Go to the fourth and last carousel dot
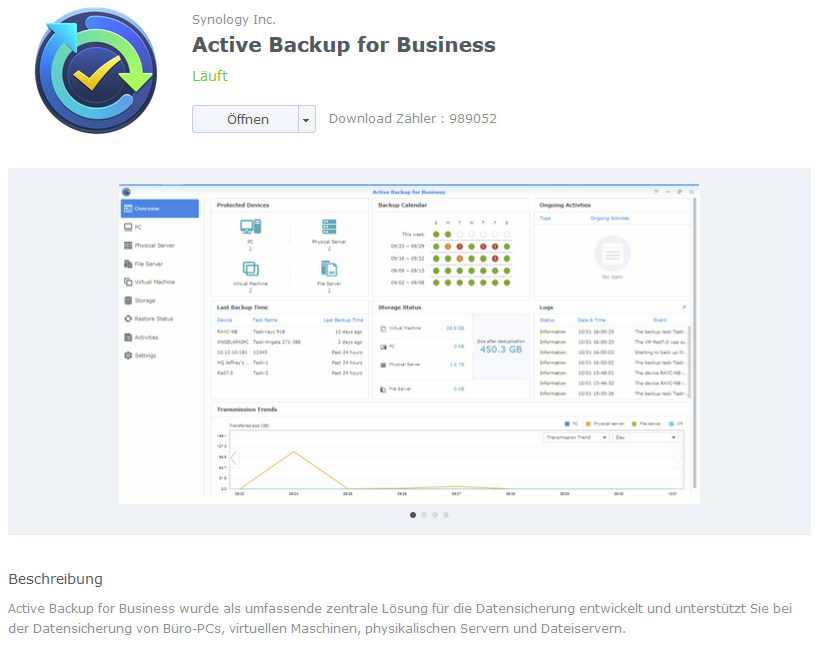 [446, 515]
